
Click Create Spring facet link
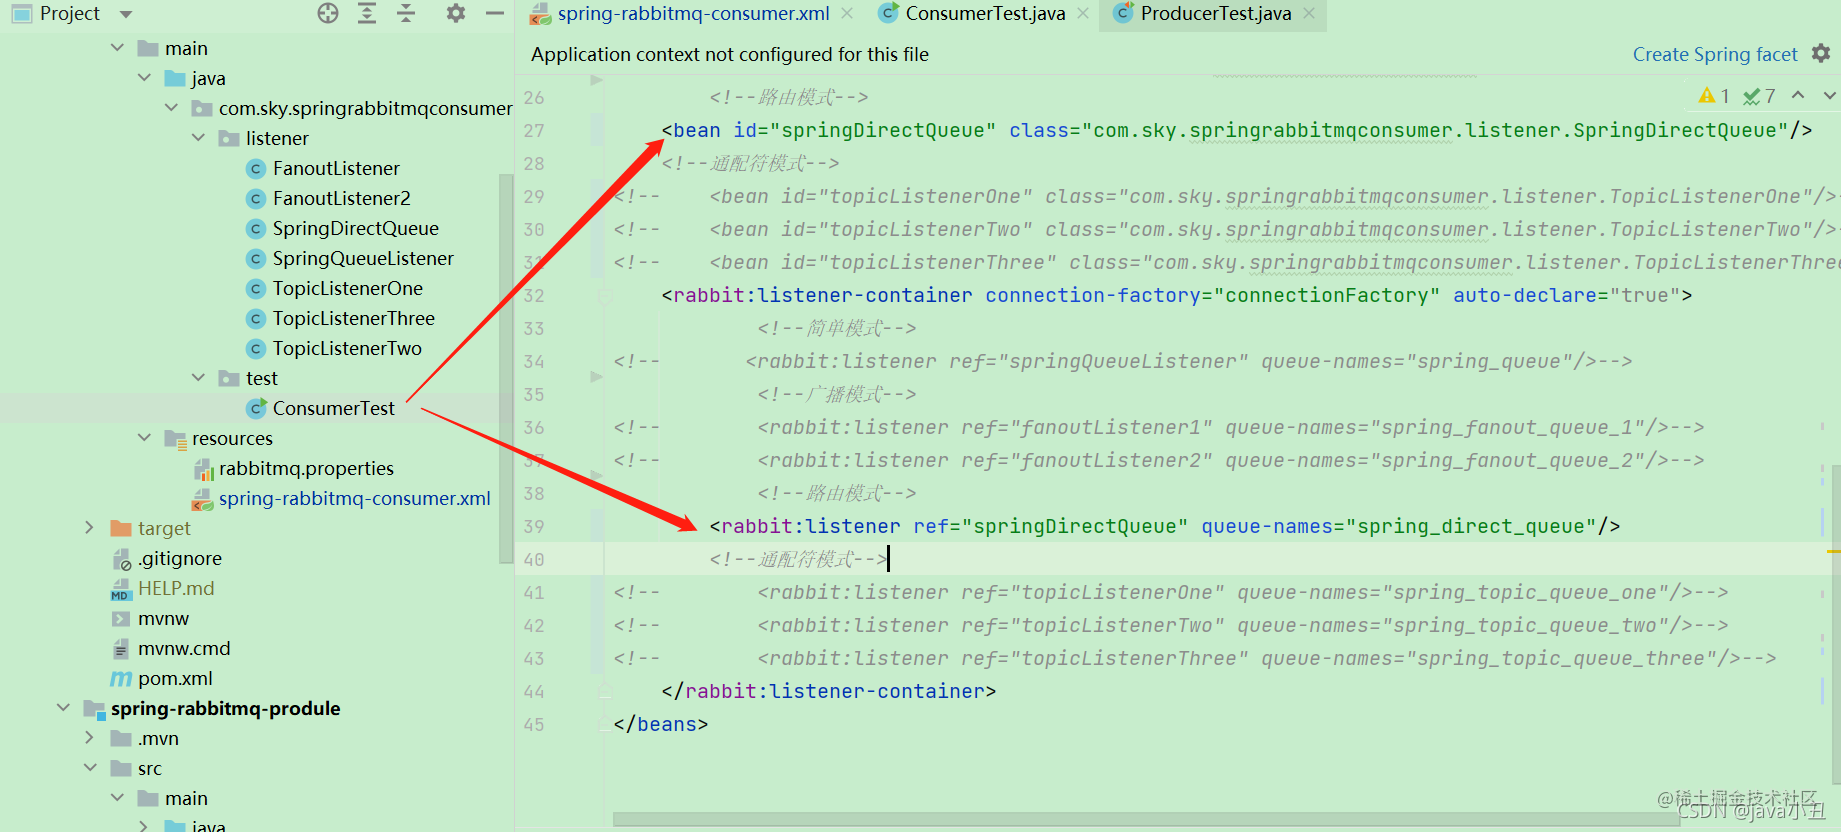1715,54
